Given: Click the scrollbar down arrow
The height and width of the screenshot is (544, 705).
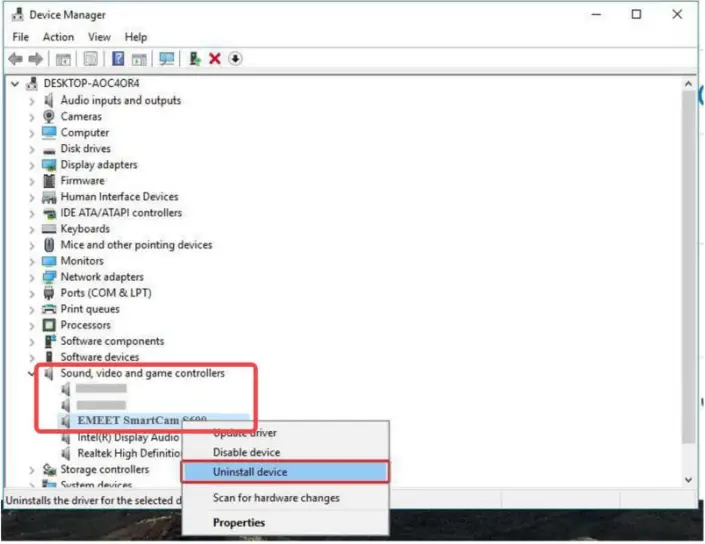Looking at the screenshot, I should tap(688, 480).
